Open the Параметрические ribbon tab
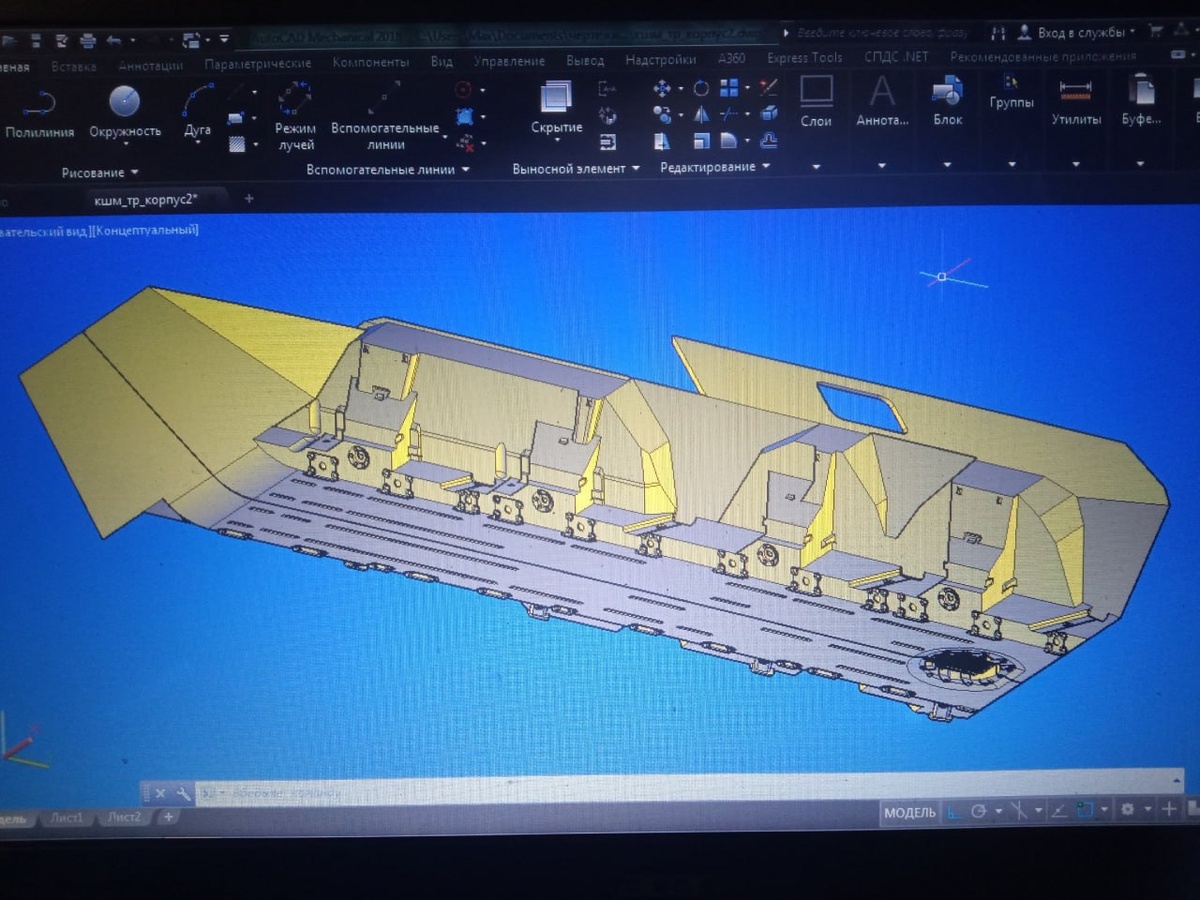The width and height of the screenshot is (1200, 900). click(x=257, y=64)
